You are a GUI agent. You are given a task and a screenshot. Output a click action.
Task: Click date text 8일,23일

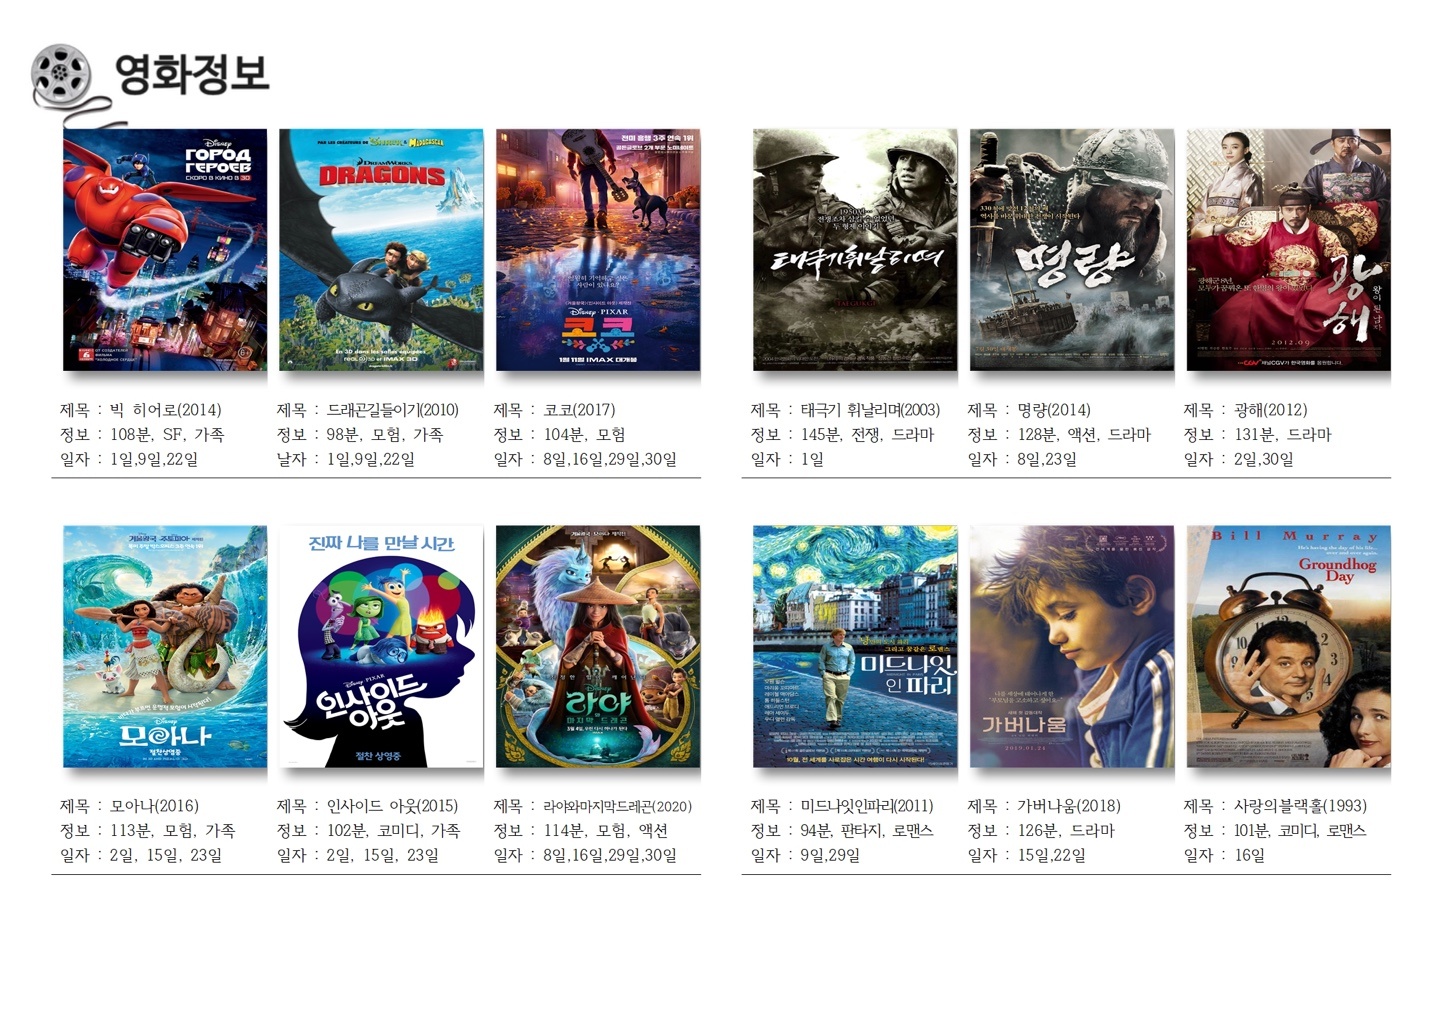tap(1047, 460)
